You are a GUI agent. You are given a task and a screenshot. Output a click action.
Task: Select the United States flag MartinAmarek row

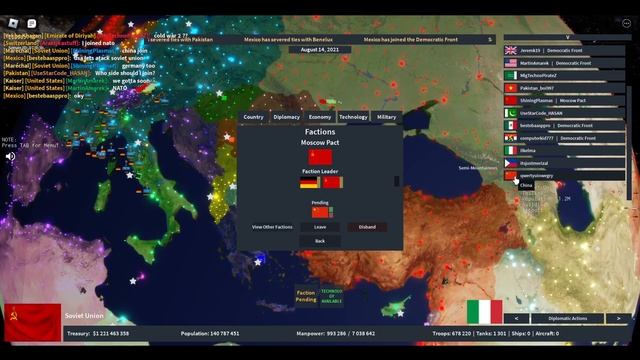tap(564, 63)
